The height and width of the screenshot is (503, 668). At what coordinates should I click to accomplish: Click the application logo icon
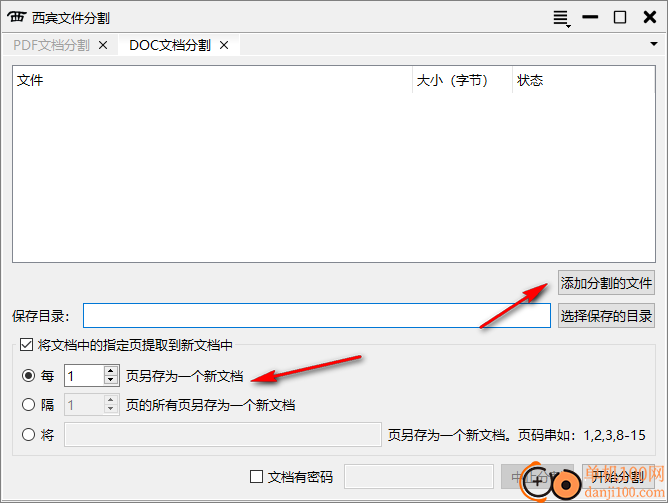pos(17,17)
